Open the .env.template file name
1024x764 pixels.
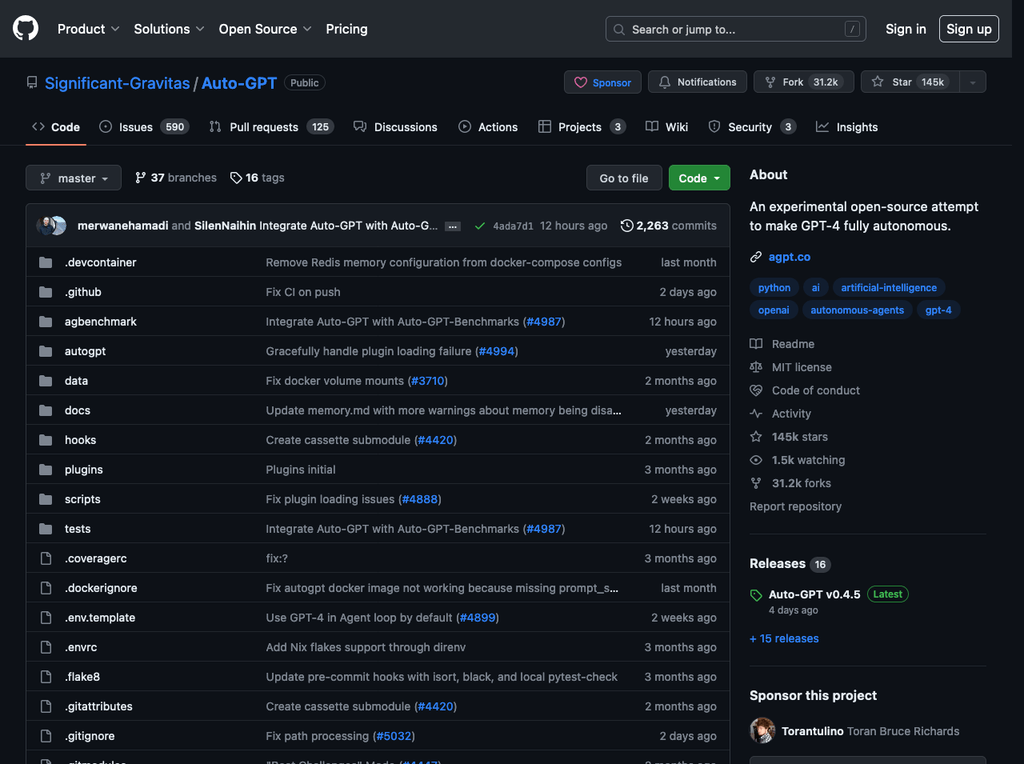[100, 618]
